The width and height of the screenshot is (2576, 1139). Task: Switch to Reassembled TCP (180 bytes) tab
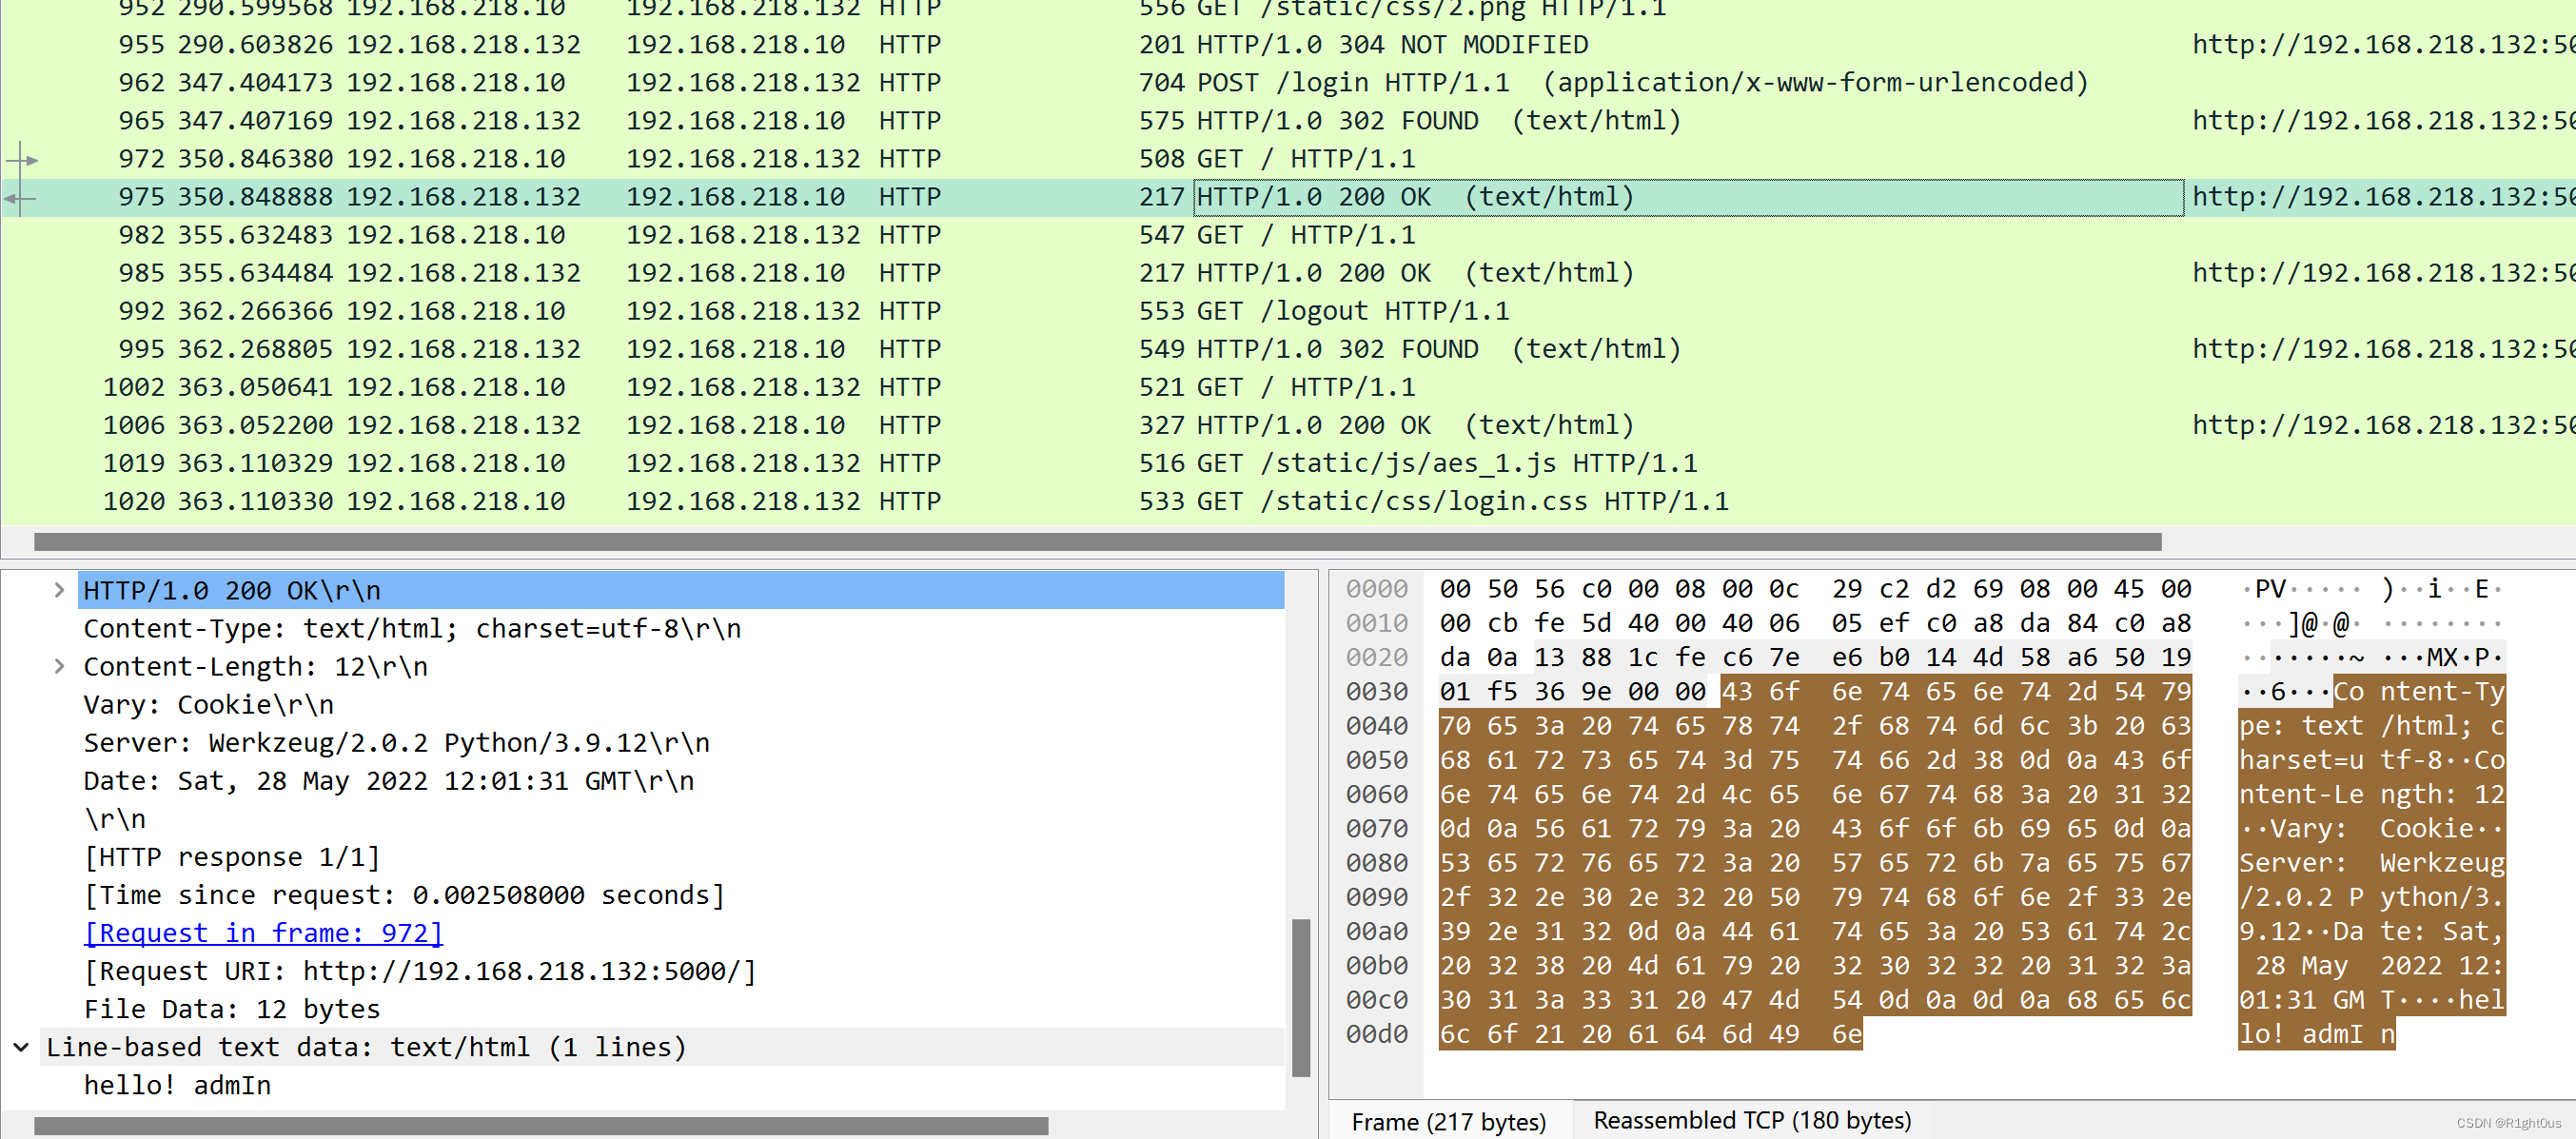(x=1752, y=1121)
